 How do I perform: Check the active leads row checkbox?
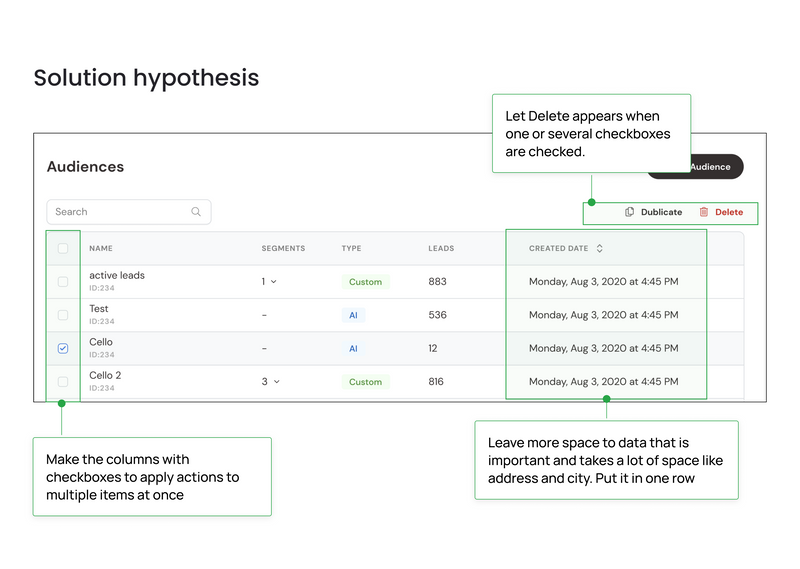pos(63,282)
